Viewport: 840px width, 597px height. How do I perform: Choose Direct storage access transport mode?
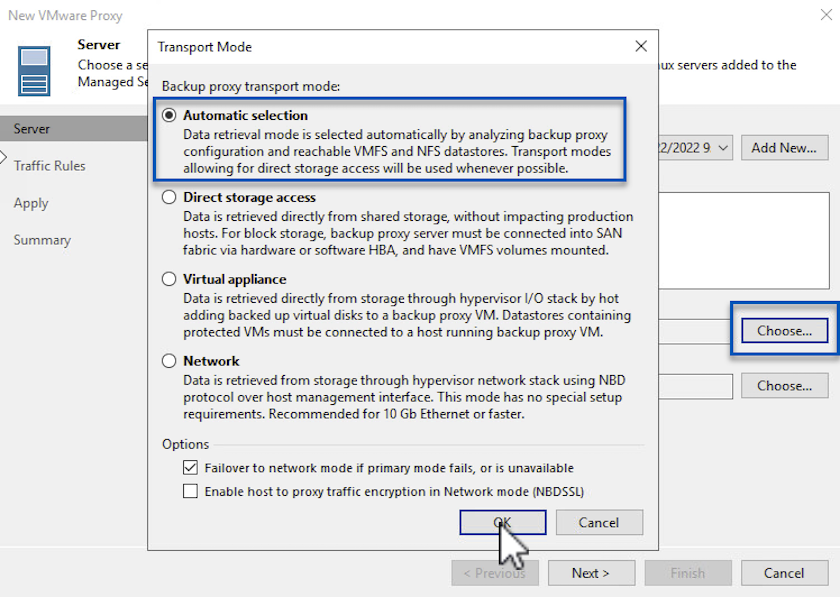point(169,197)
